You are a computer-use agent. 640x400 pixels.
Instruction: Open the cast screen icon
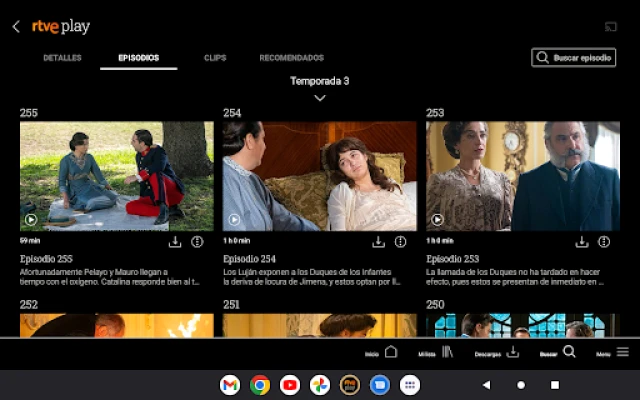click(x=611, y=27)
